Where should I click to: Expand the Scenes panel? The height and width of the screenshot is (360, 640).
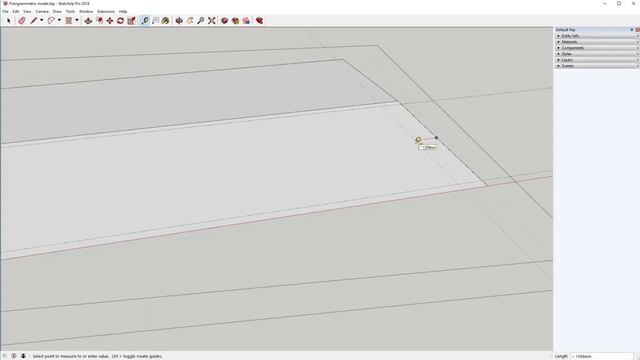click(x=559, y=66)
